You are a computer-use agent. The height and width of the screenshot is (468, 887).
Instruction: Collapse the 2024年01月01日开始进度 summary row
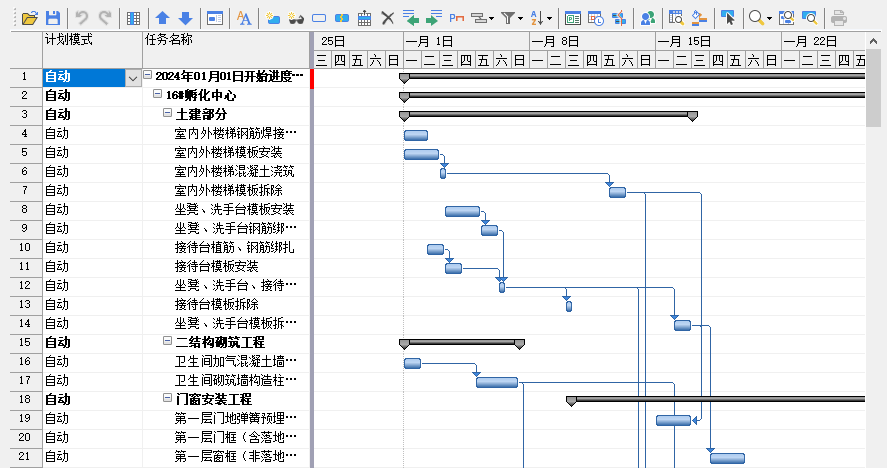[148, 75]
